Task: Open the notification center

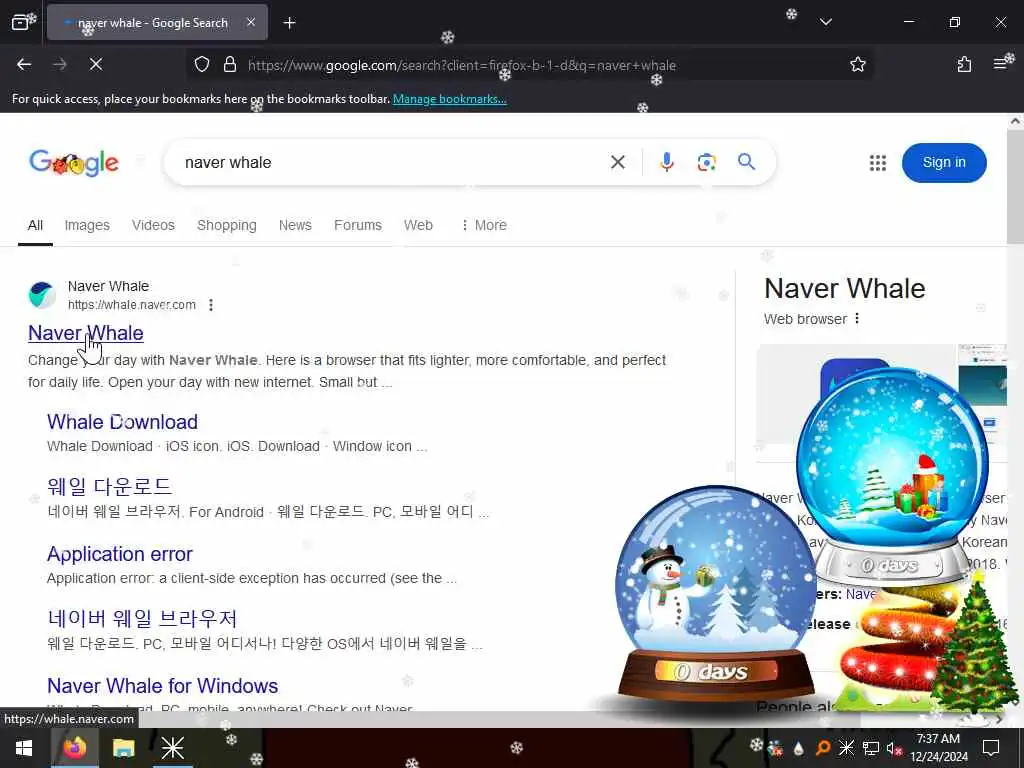Action: coord(991,748)
